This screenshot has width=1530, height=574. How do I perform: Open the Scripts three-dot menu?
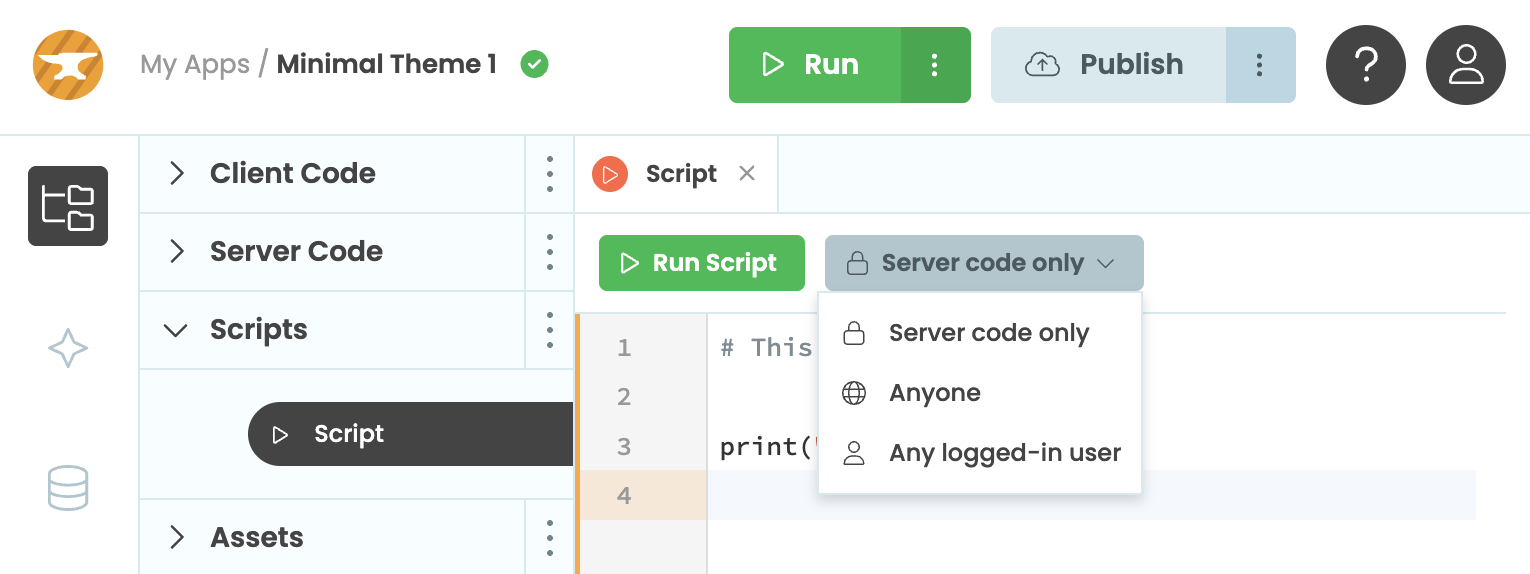(550, 330)
